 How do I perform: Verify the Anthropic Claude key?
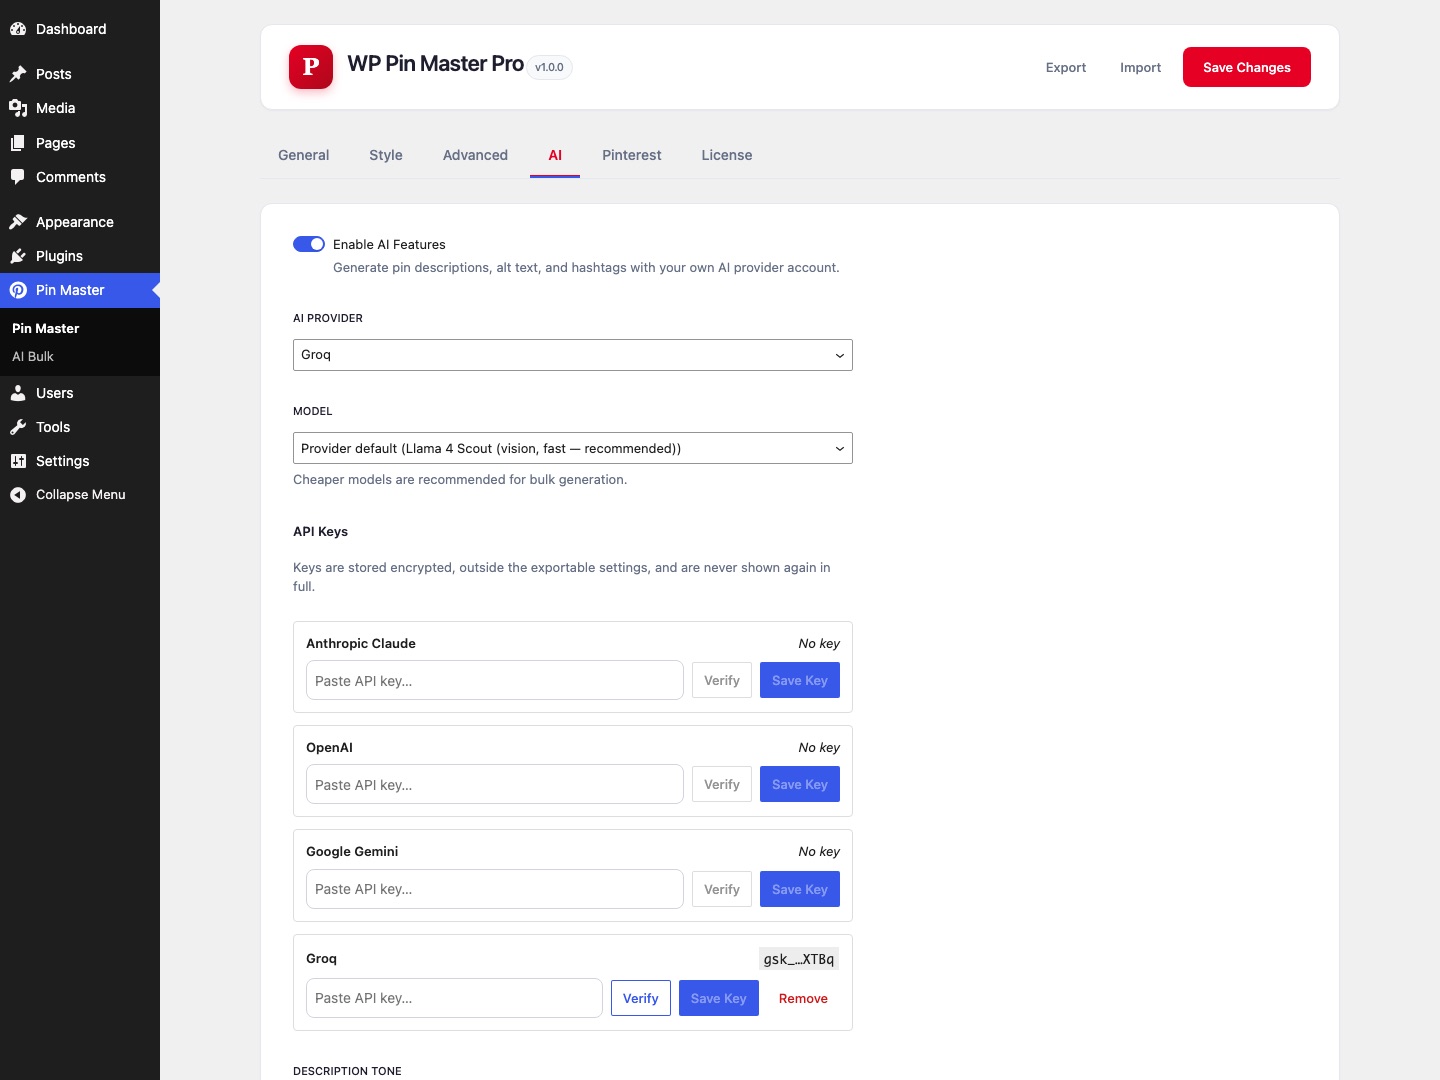pyautogui.click(x=722, y=680)
